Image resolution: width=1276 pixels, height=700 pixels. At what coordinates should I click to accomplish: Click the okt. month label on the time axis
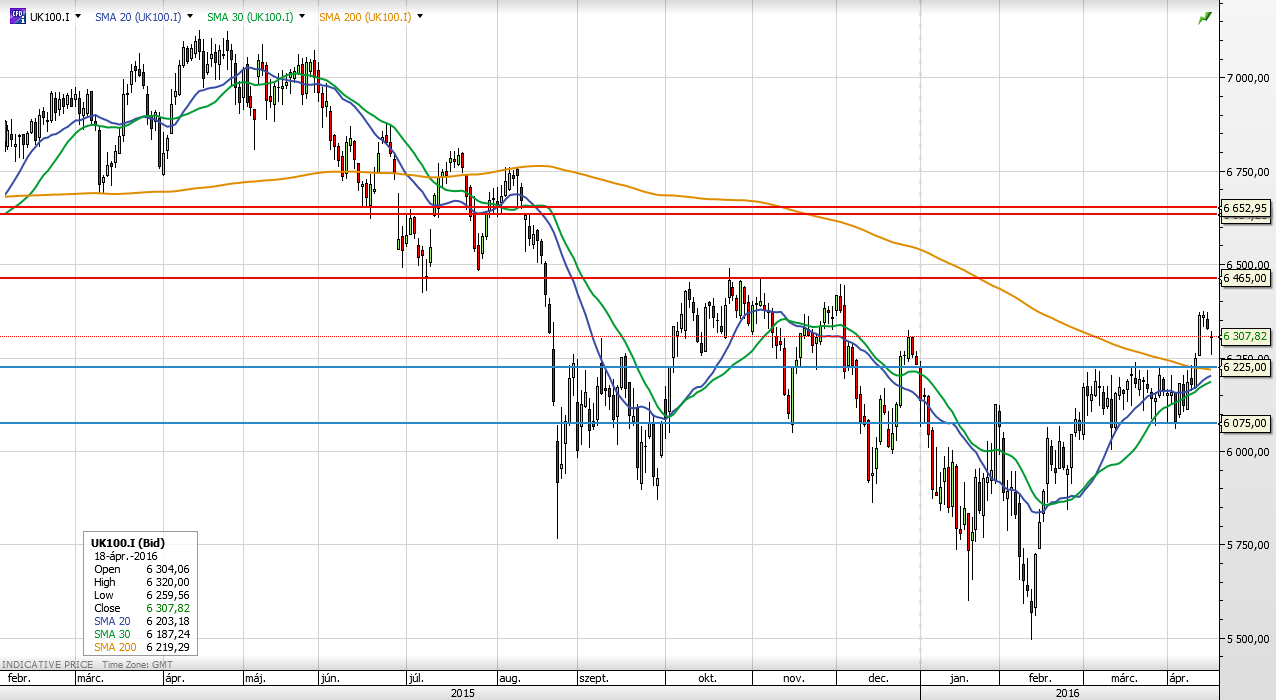point(707,678)
